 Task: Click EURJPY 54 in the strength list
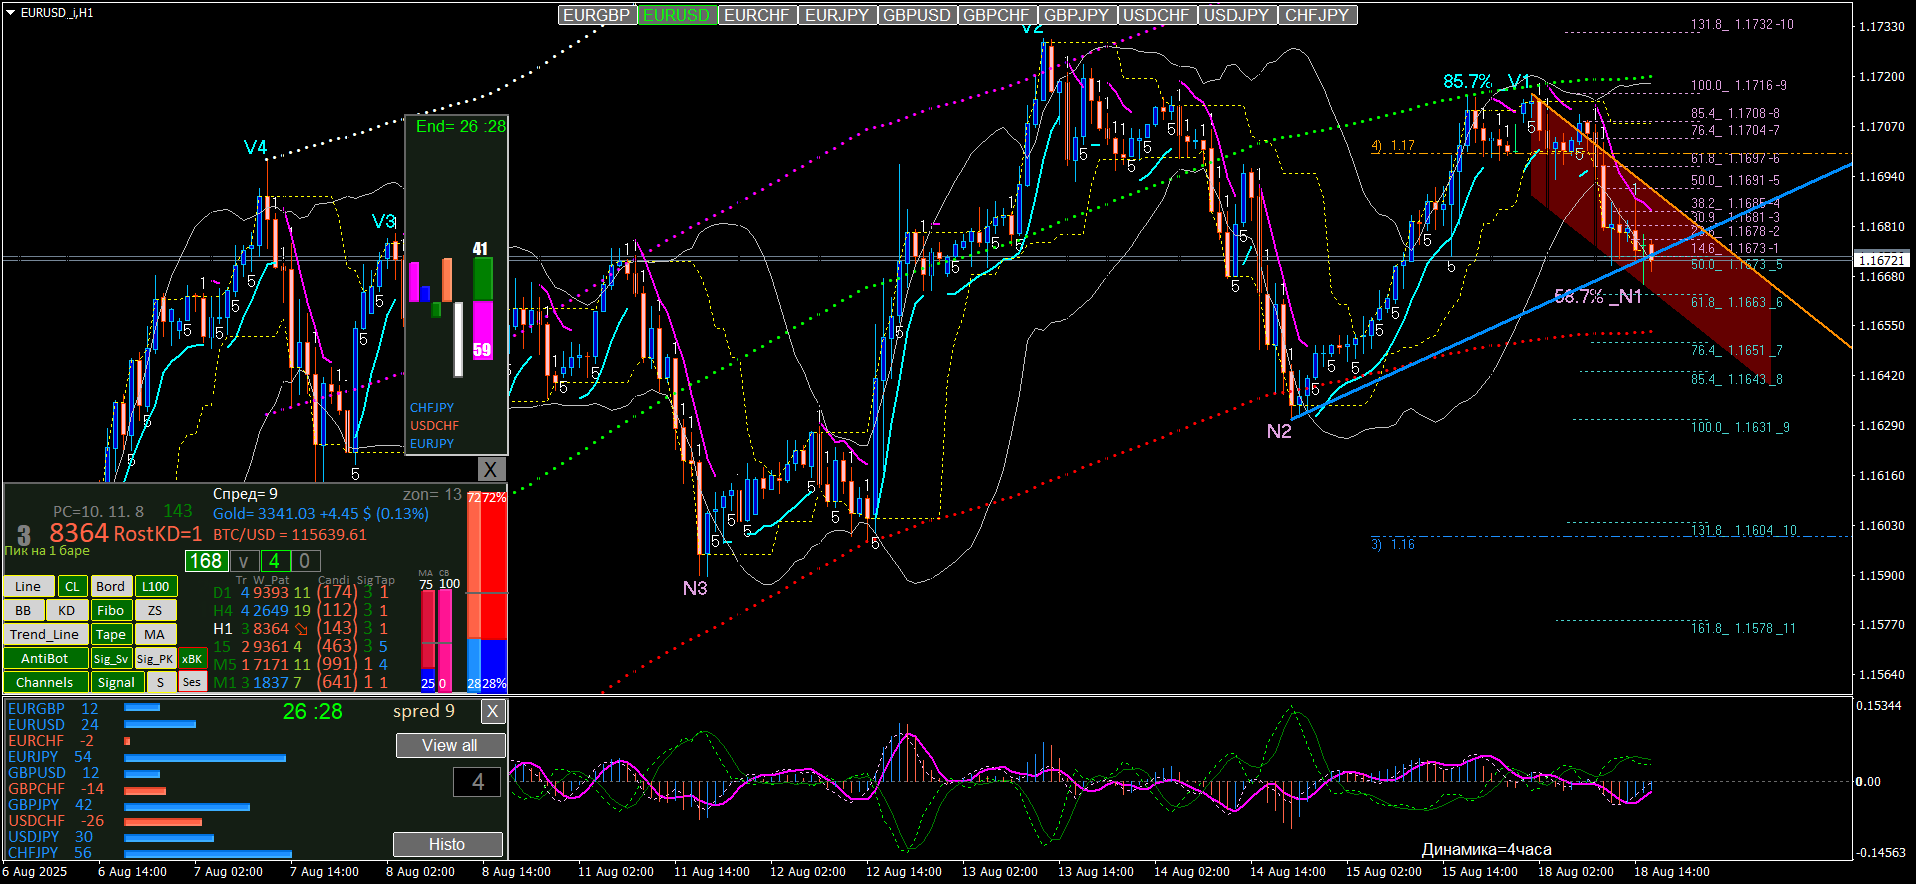(50, 757)
